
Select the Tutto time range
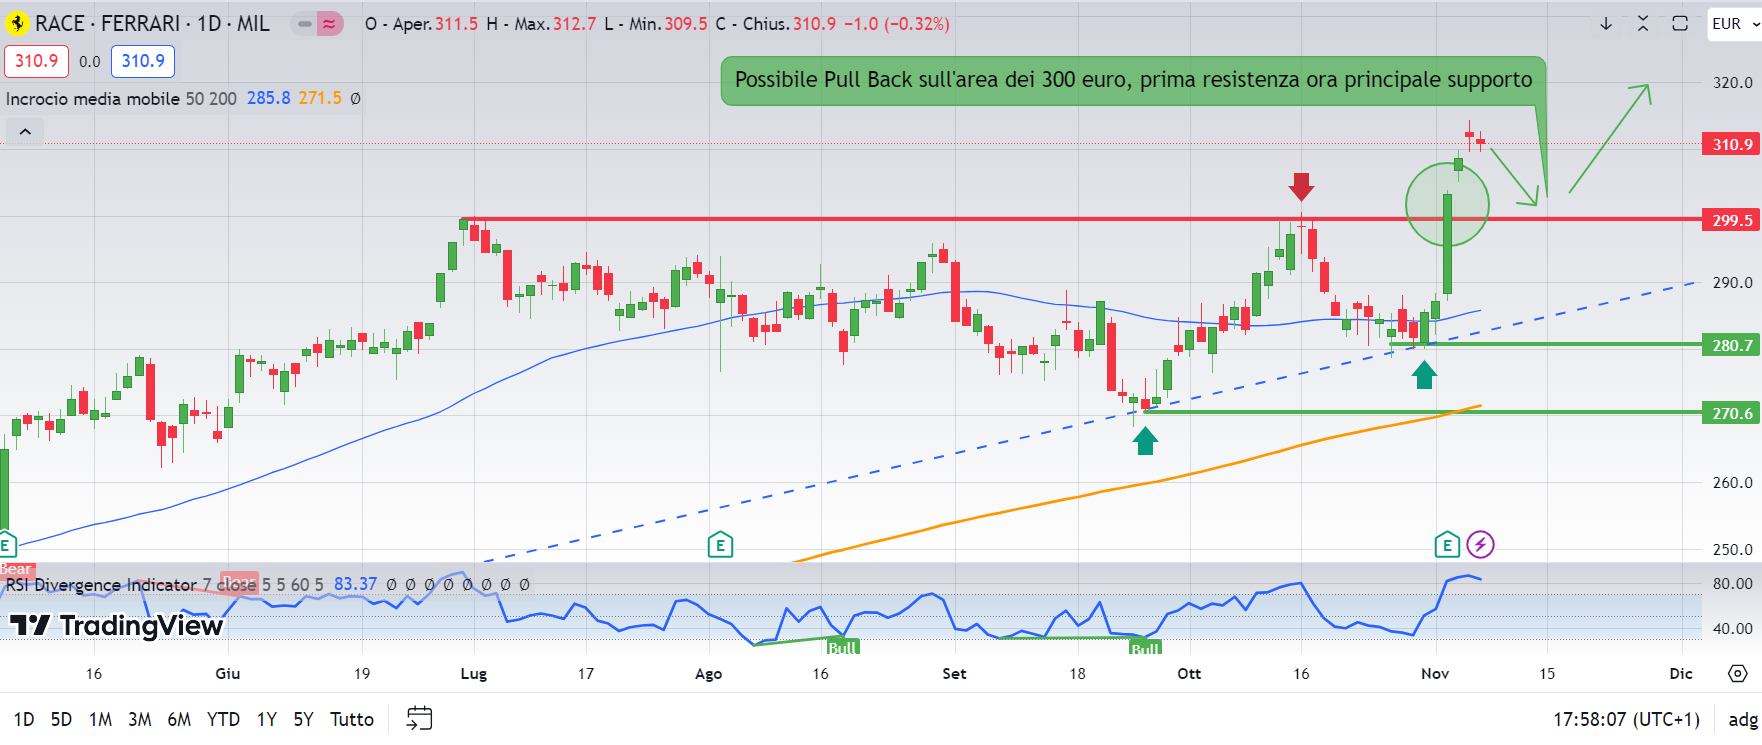click(x=352, y=719)
